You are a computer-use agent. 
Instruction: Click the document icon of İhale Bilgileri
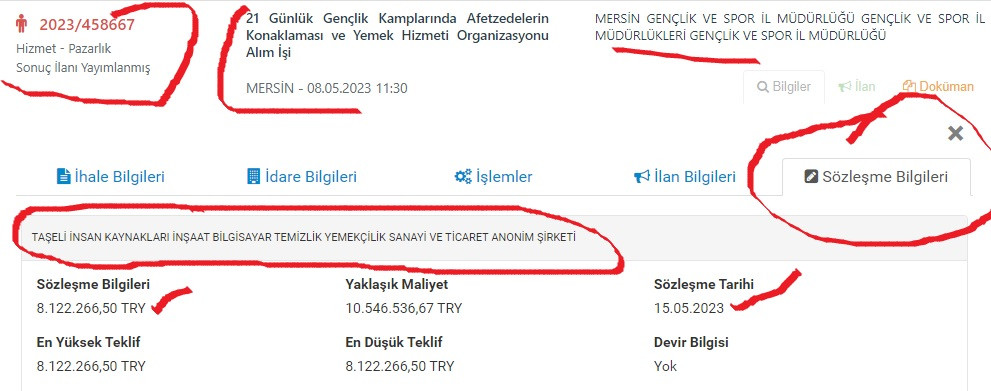[x=63, y=176]
